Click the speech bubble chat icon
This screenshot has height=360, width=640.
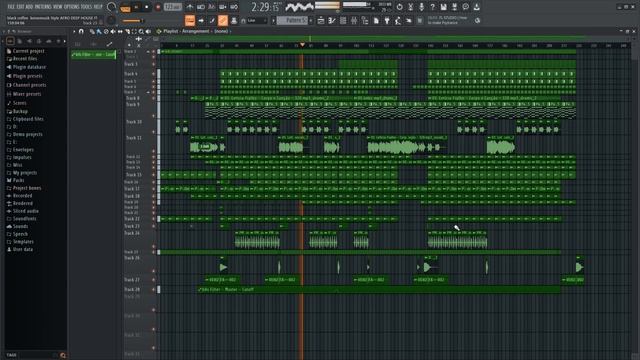[466, 7]
